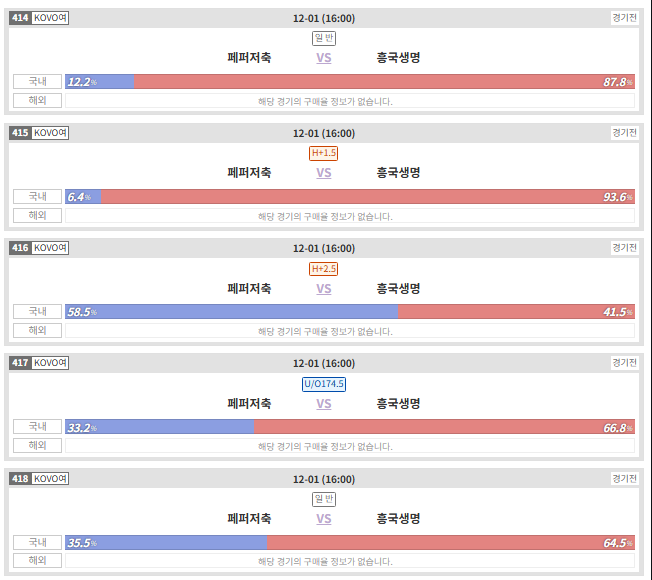Viewport: 652px width, 580px height.
Task: Click the 414 match number badge
Action: click(x=20, y=18)
